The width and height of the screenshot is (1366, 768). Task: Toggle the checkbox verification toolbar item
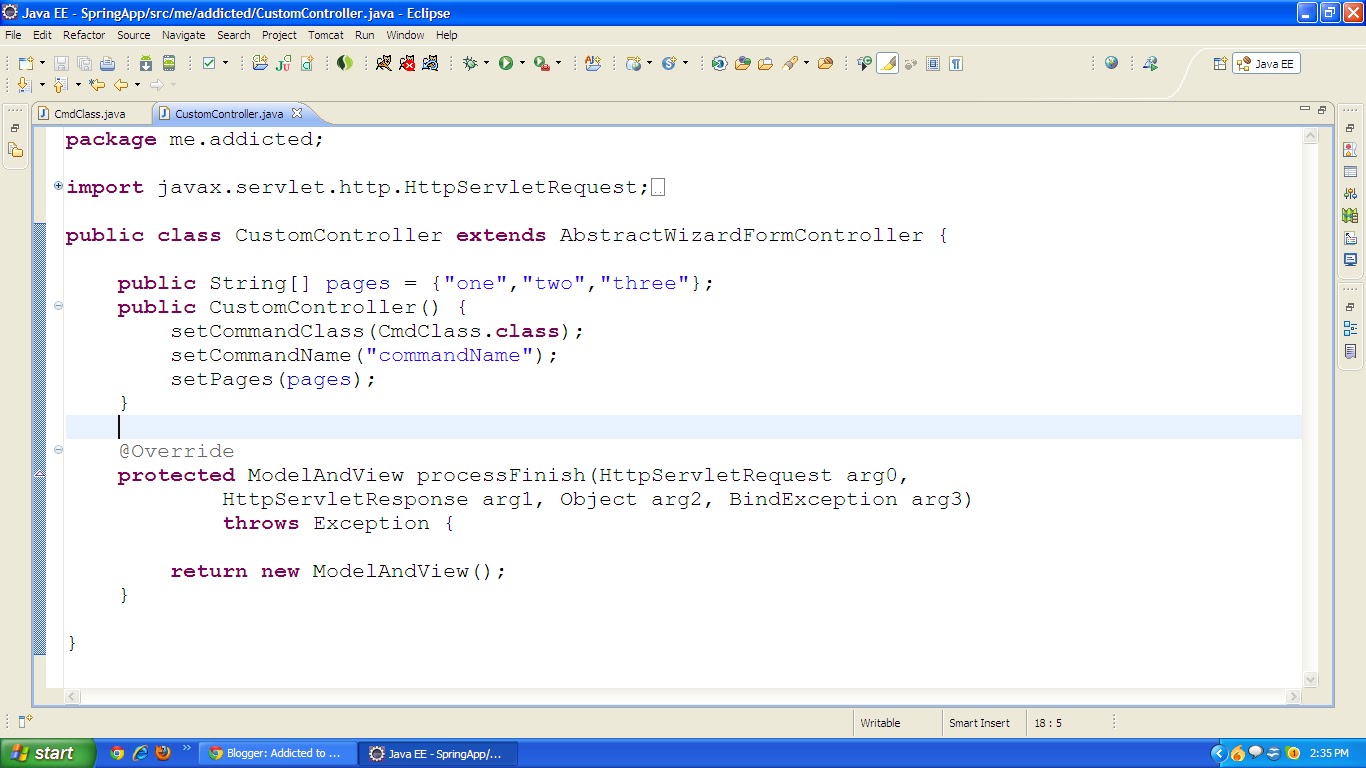click(206, 63)
